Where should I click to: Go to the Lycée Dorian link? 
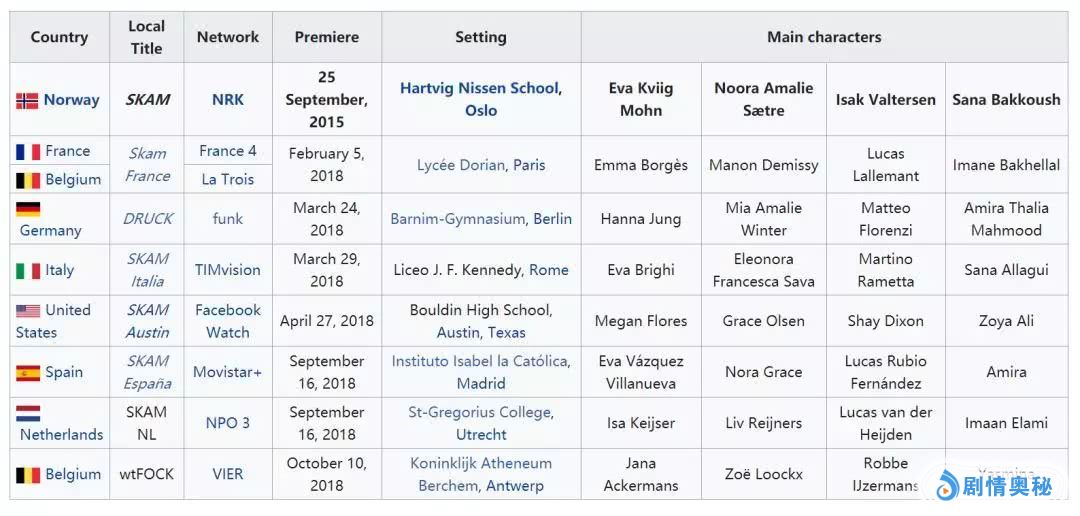pos(461,165)
